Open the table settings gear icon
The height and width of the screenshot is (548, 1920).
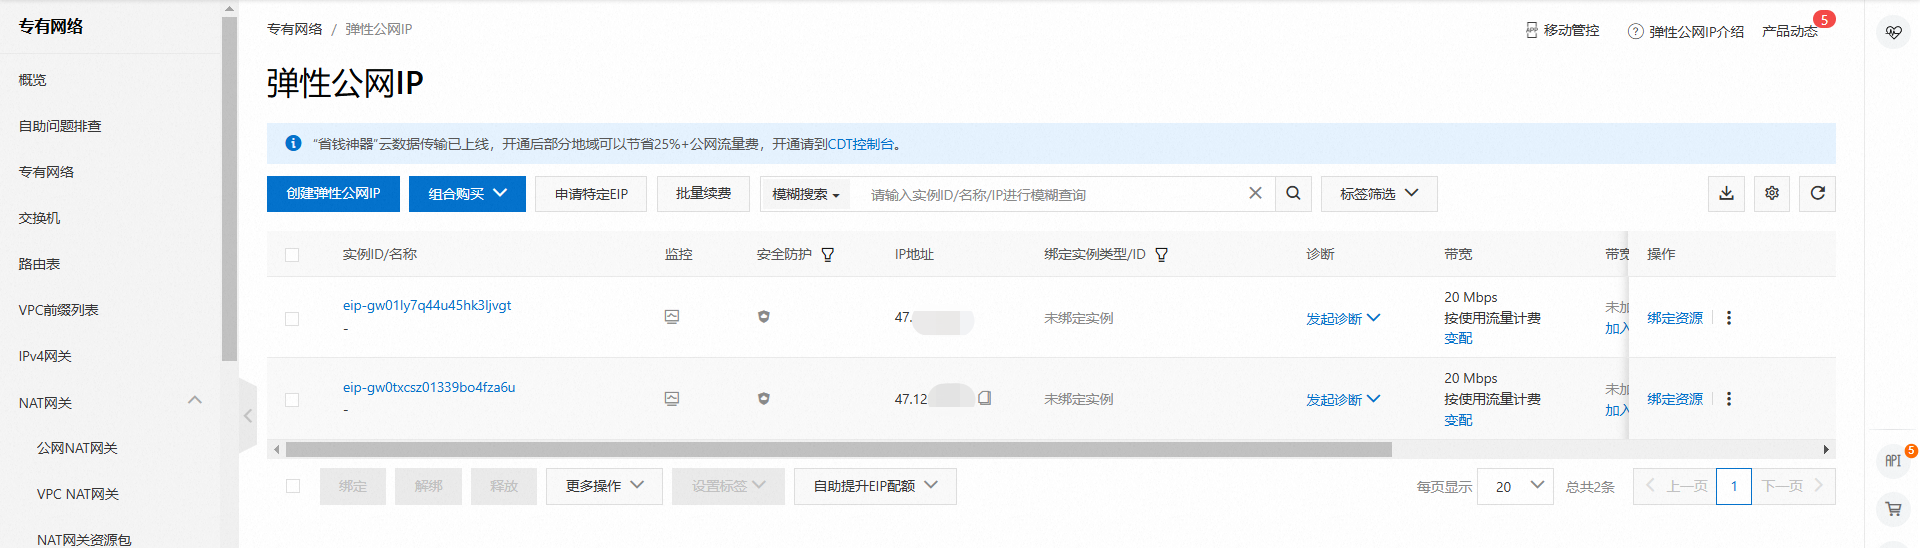1772,194
